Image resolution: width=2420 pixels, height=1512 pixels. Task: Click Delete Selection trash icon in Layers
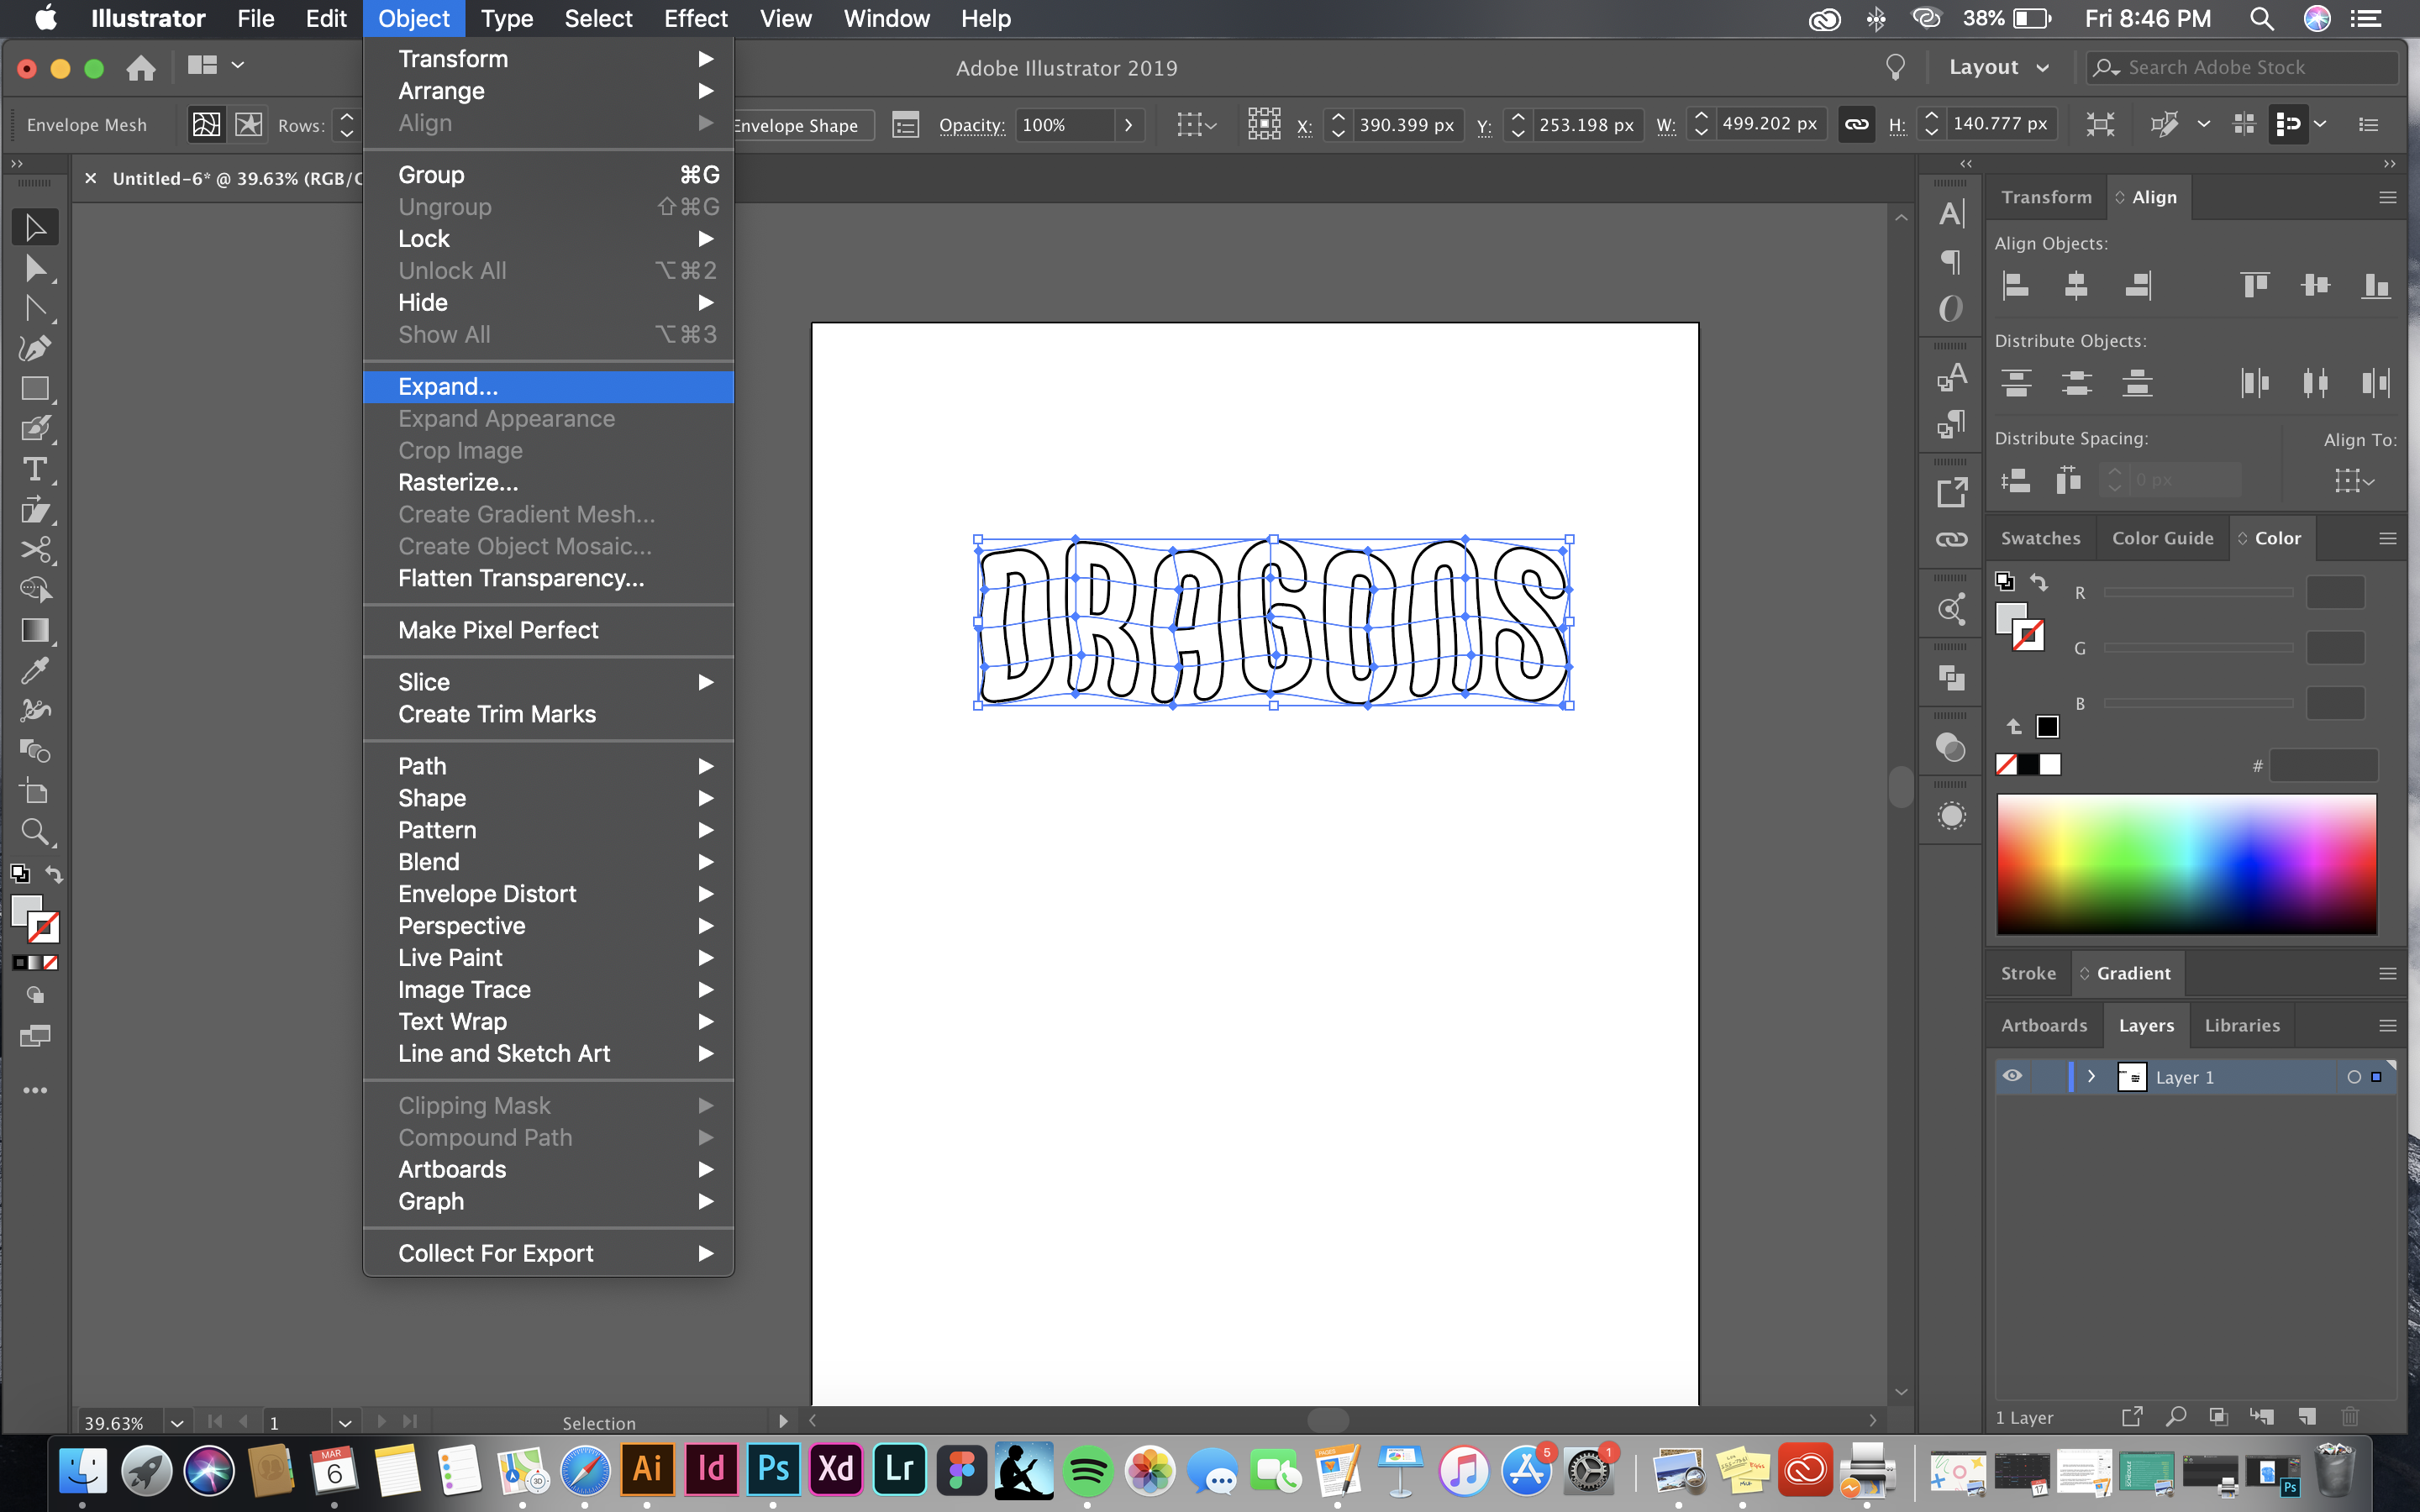point(2351,1417)
